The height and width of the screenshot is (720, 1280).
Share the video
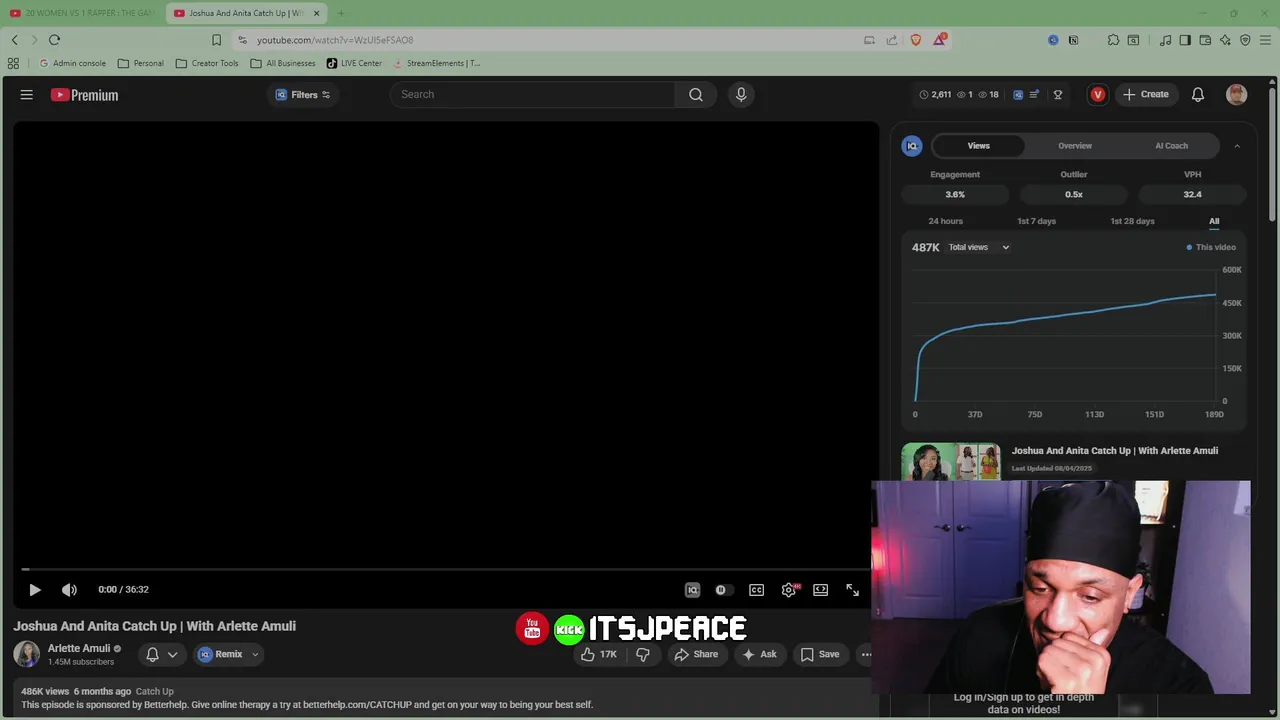tap(696, 654)
